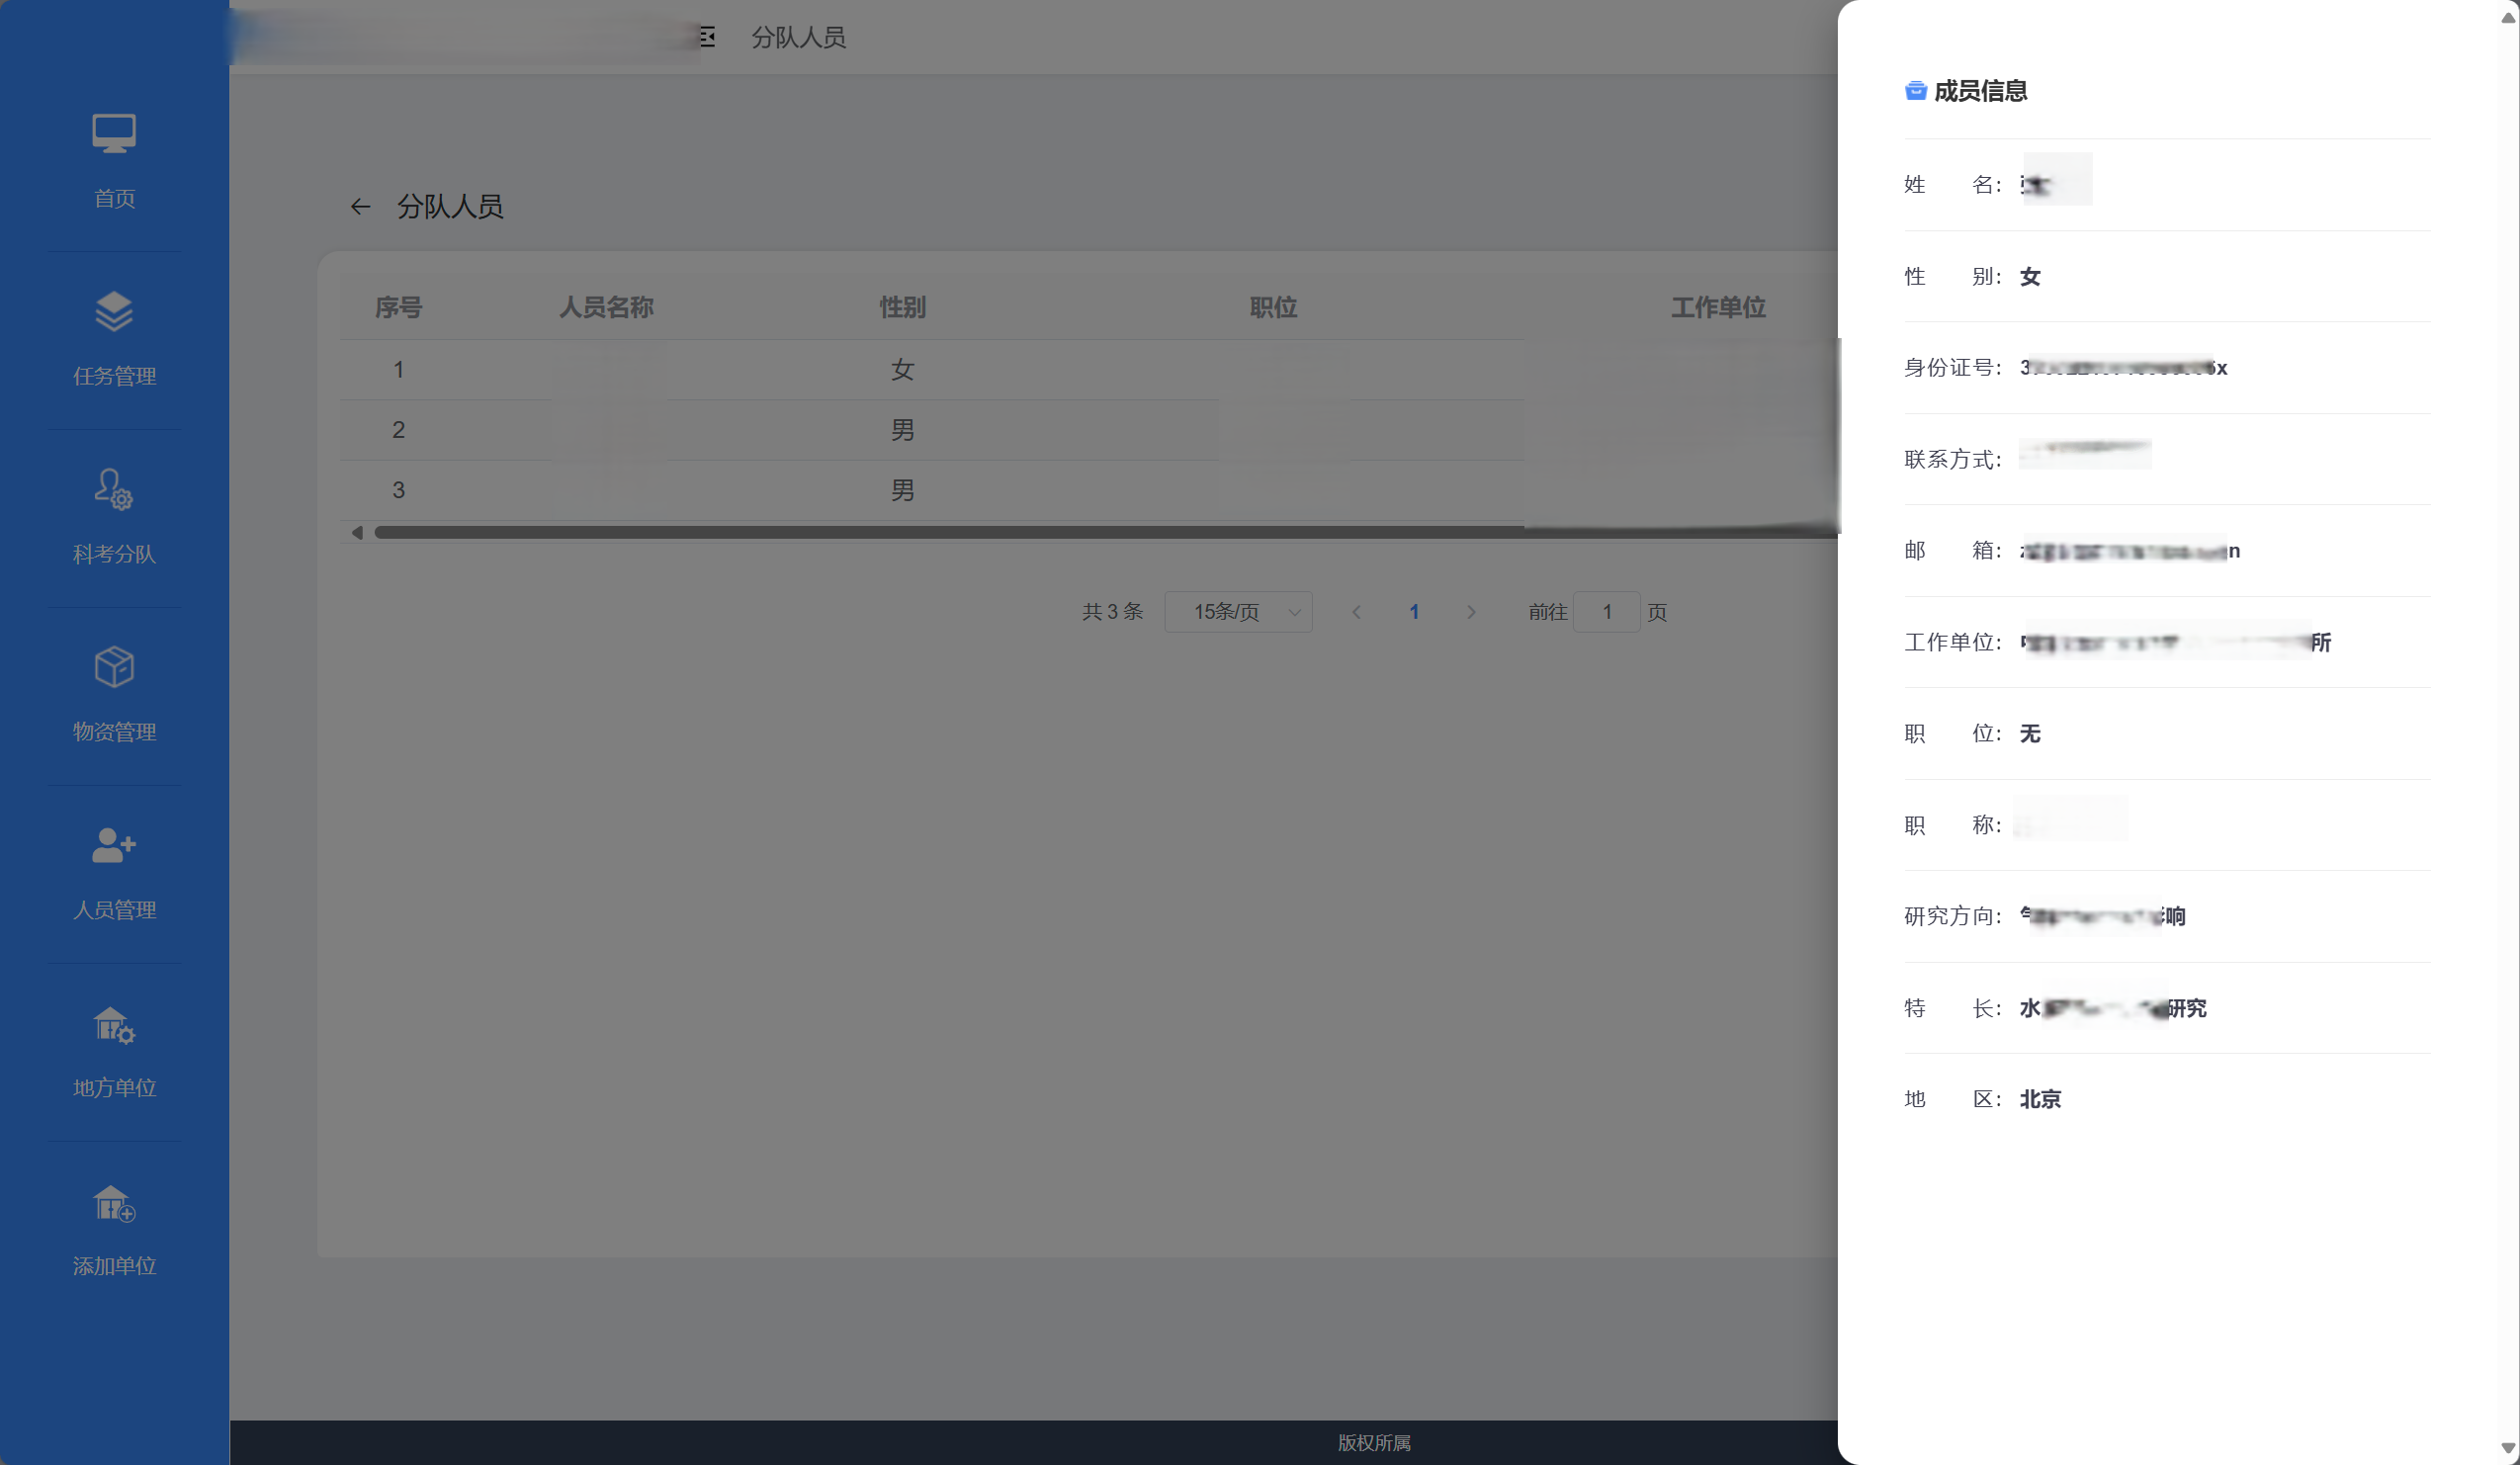Toggle the sidebar collapse icon
Image resolution: width=2520 pixels, height=1465 pixels.
click(707, 37)
